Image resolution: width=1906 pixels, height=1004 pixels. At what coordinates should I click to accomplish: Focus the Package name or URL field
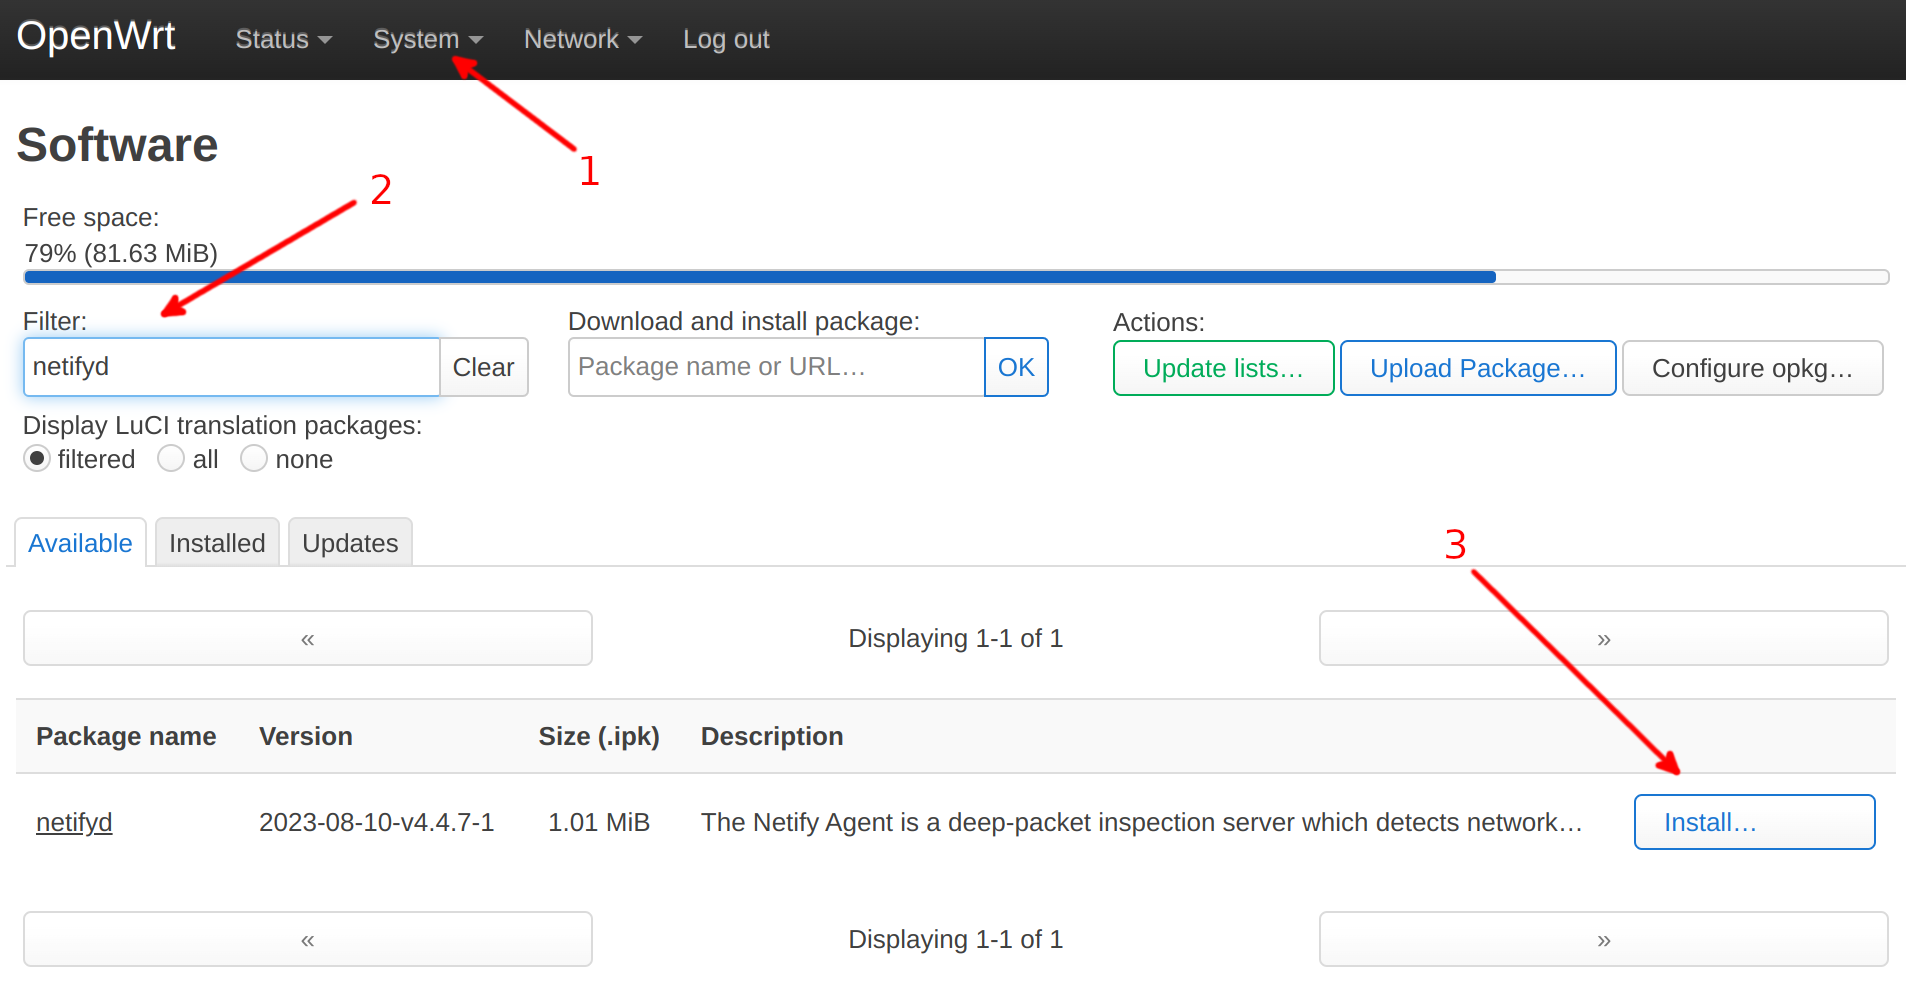tap(777, 367)
